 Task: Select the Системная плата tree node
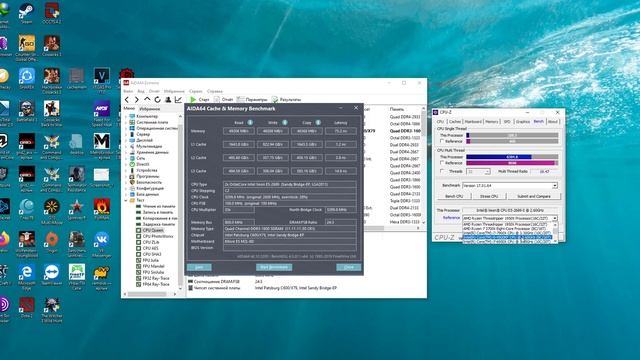point(149,122)
